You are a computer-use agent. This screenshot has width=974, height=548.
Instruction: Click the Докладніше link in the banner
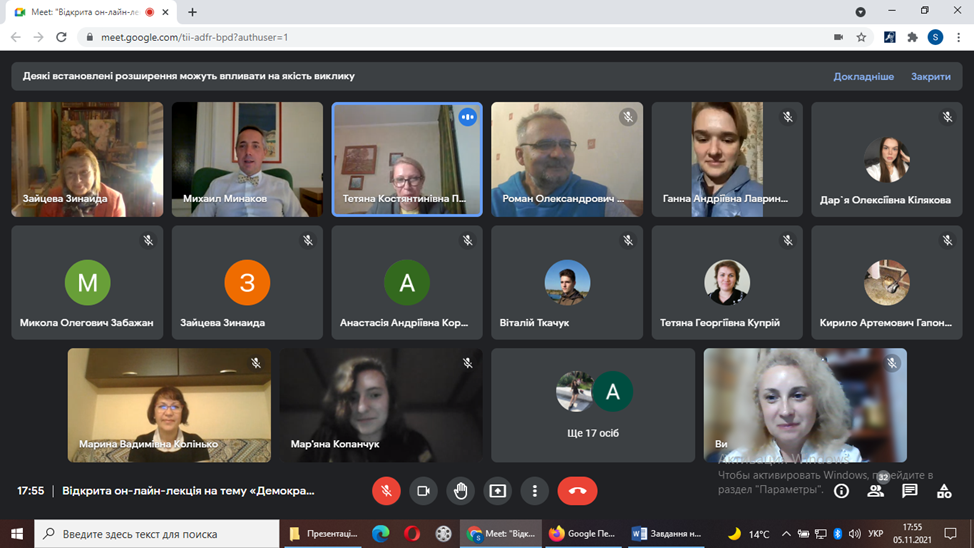pyautogui.click(x=863, y=76)
